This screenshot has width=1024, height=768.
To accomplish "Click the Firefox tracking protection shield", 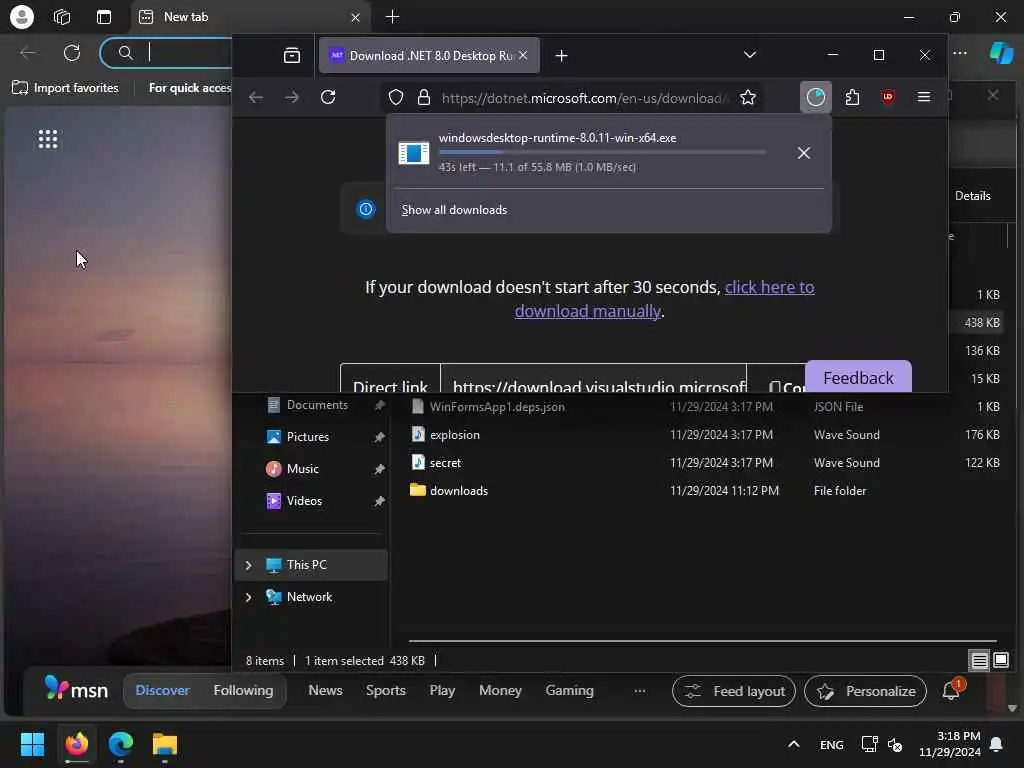I will tap(396, 98).
